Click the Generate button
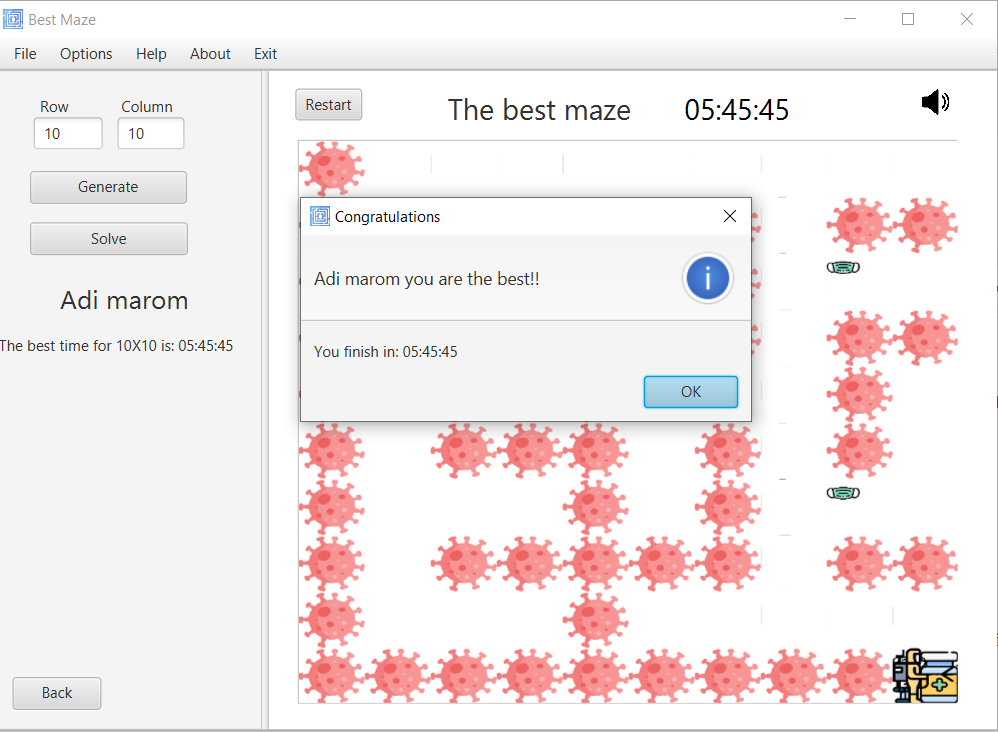Image resolution: width=998 pixels, height=732 pixels. tap(108, 187)
